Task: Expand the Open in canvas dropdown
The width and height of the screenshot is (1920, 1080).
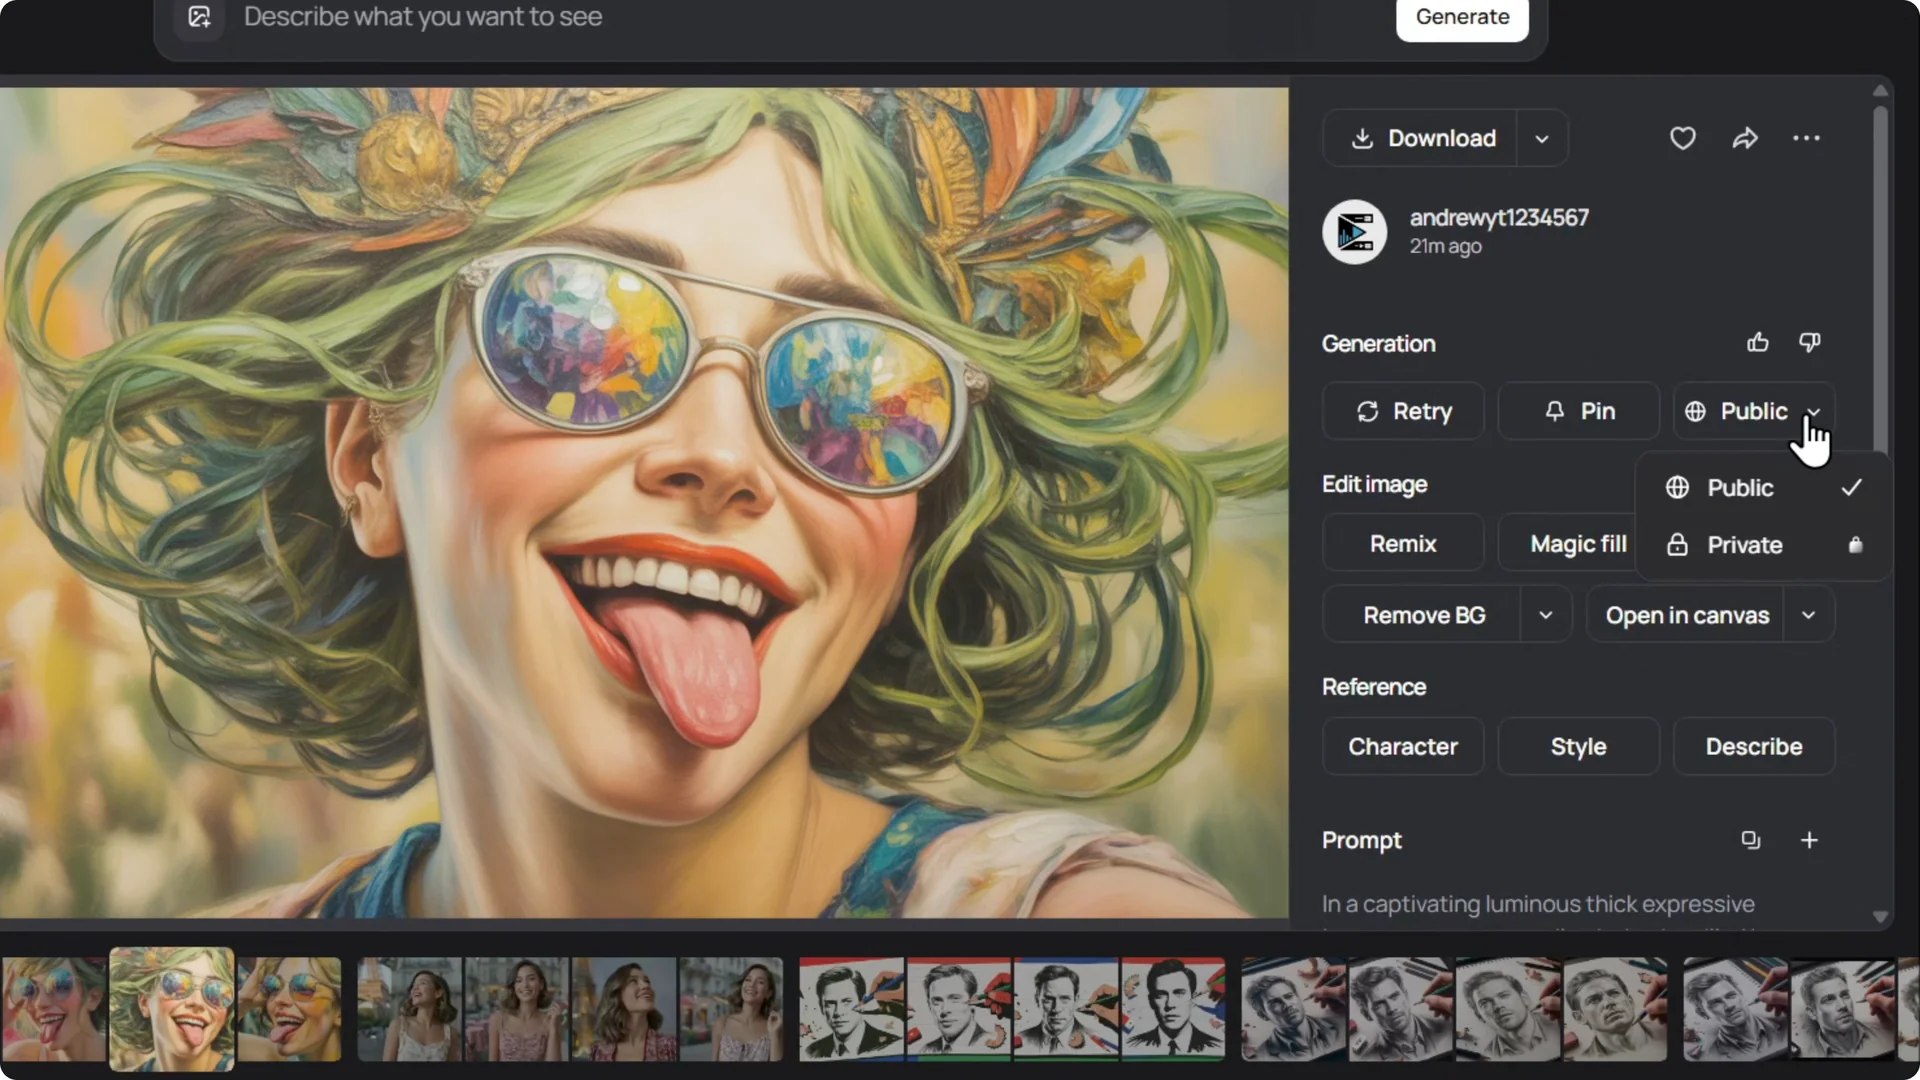Action: tap(1808, 615)
